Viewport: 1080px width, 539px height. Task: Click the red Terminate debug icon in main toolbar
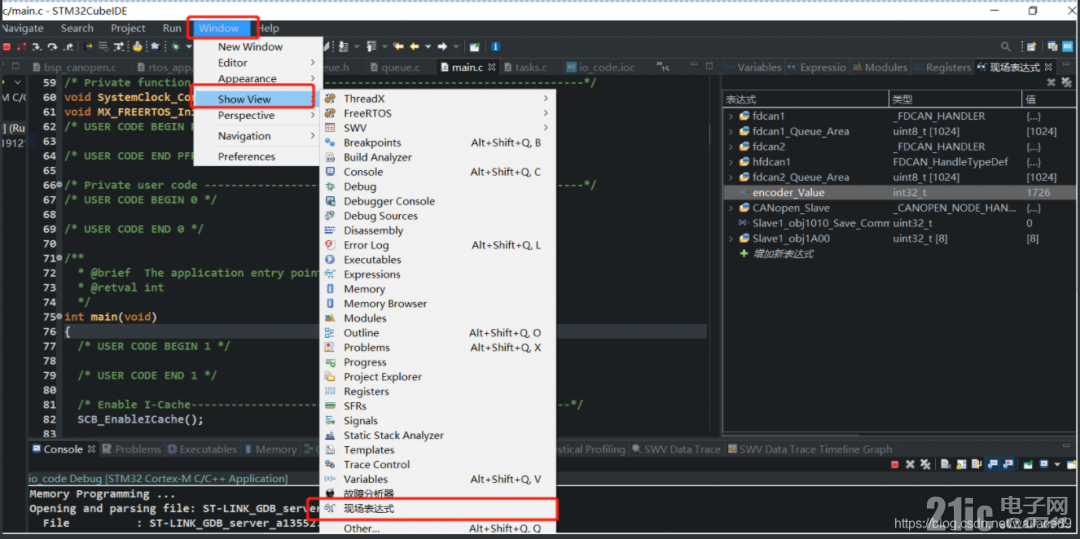point(7,47)
